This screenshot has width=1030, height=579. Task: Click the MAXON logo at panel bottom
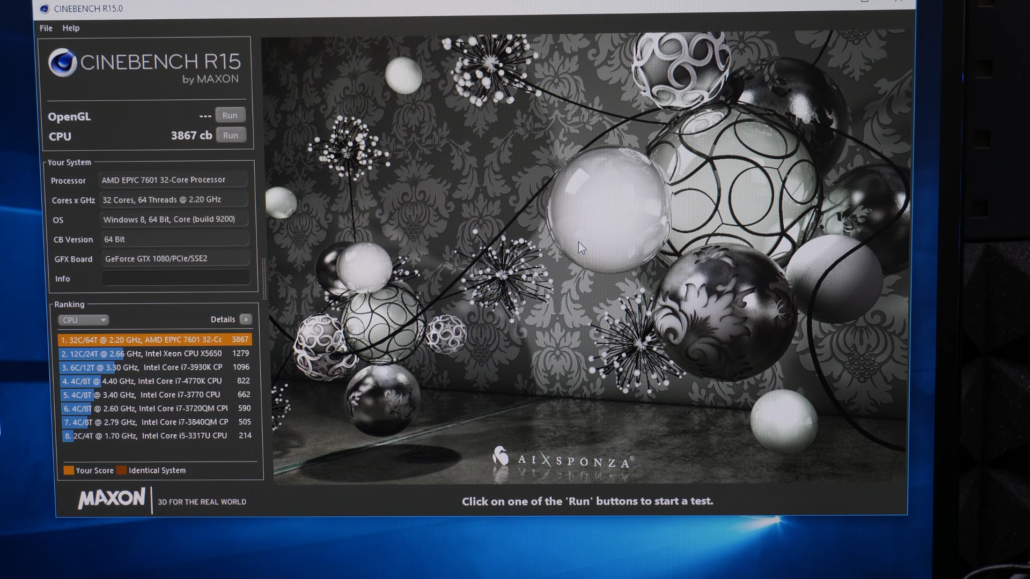point(111,498)
